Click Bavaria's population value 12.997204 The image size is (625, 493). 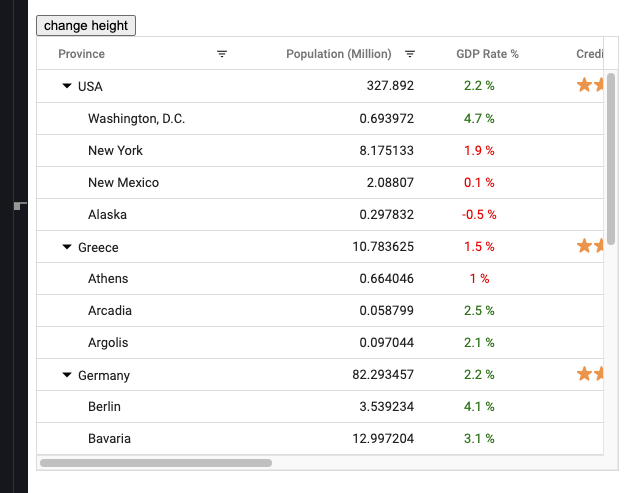point(386,439)
